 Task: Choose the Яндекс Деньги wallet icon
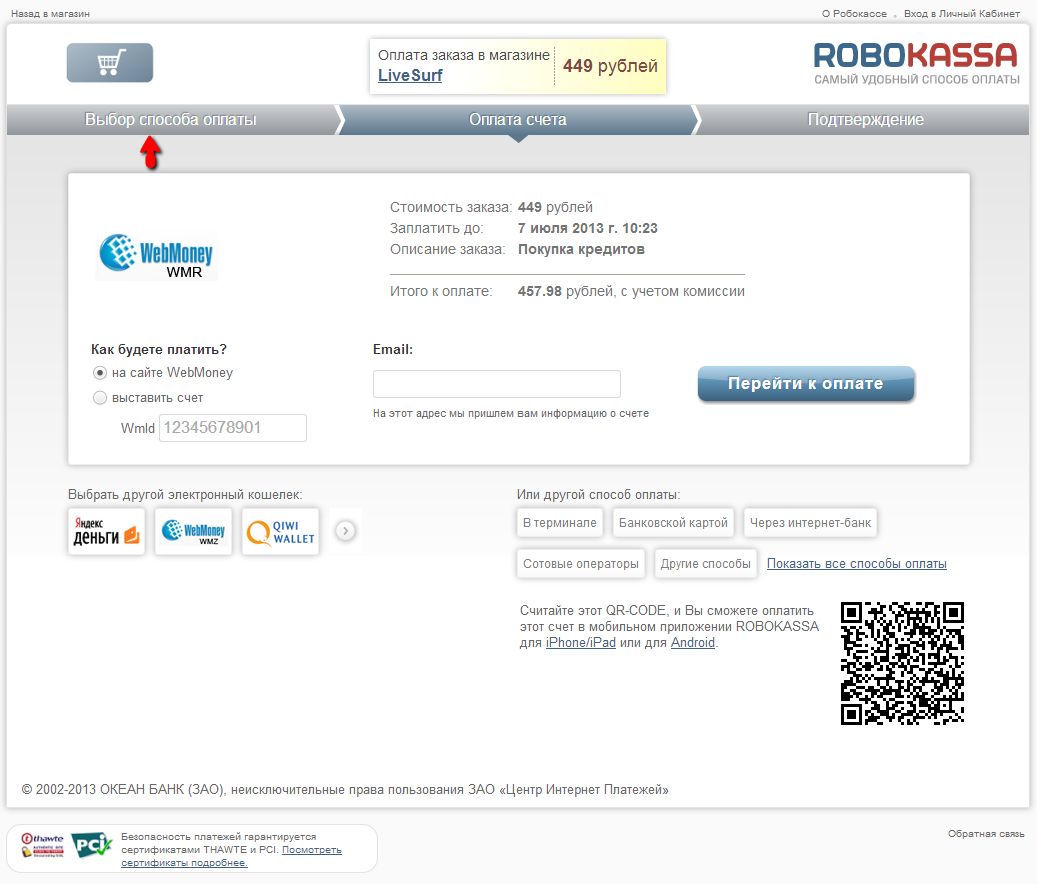point(106,532)
